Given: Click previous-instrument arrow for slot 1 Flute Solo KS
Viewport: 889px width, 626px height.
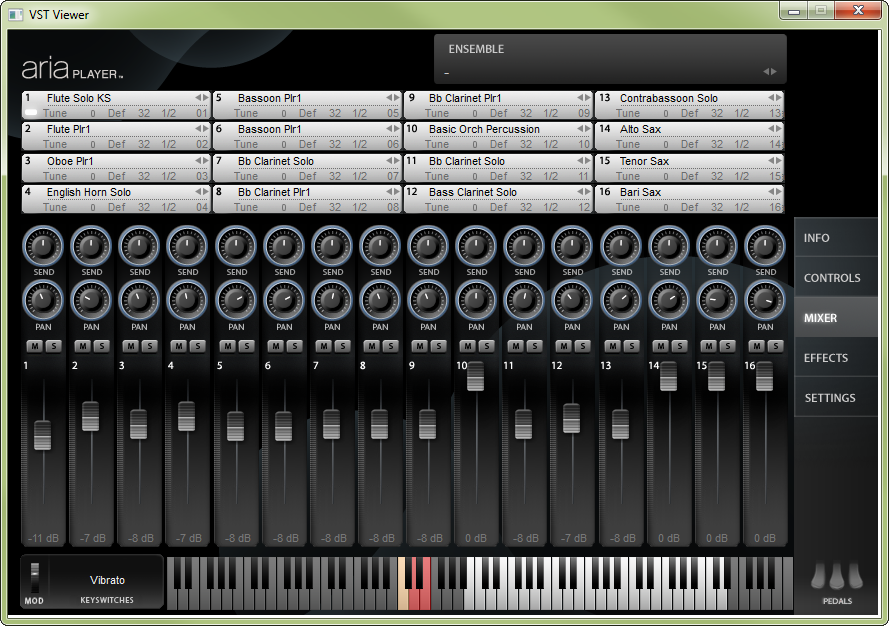Looking at the screenshot, I should click(x=198, y=98).
